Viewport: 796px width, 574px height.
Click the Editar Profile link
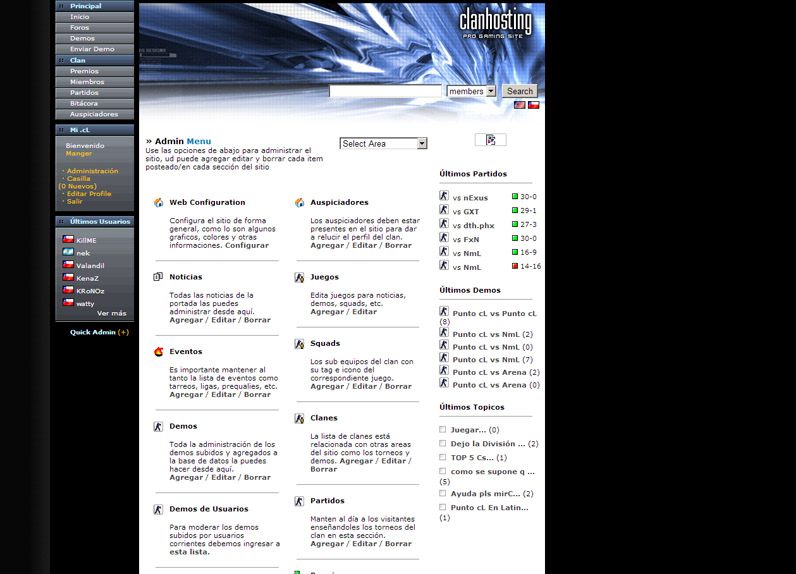click(89, 194)
